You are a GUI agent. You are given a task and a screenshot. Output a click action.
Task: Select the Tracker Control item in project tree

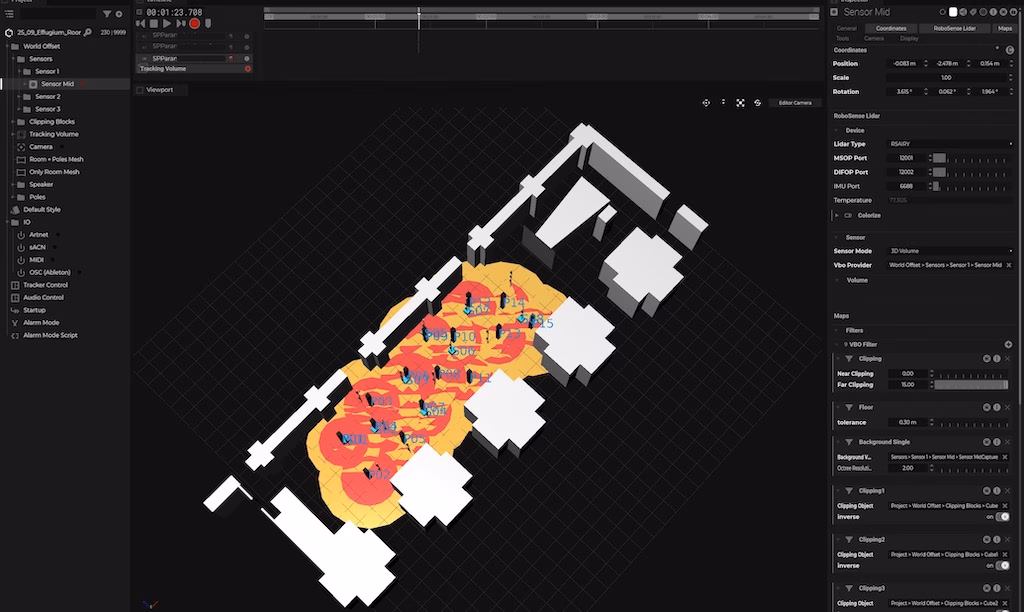pos(44,285)
